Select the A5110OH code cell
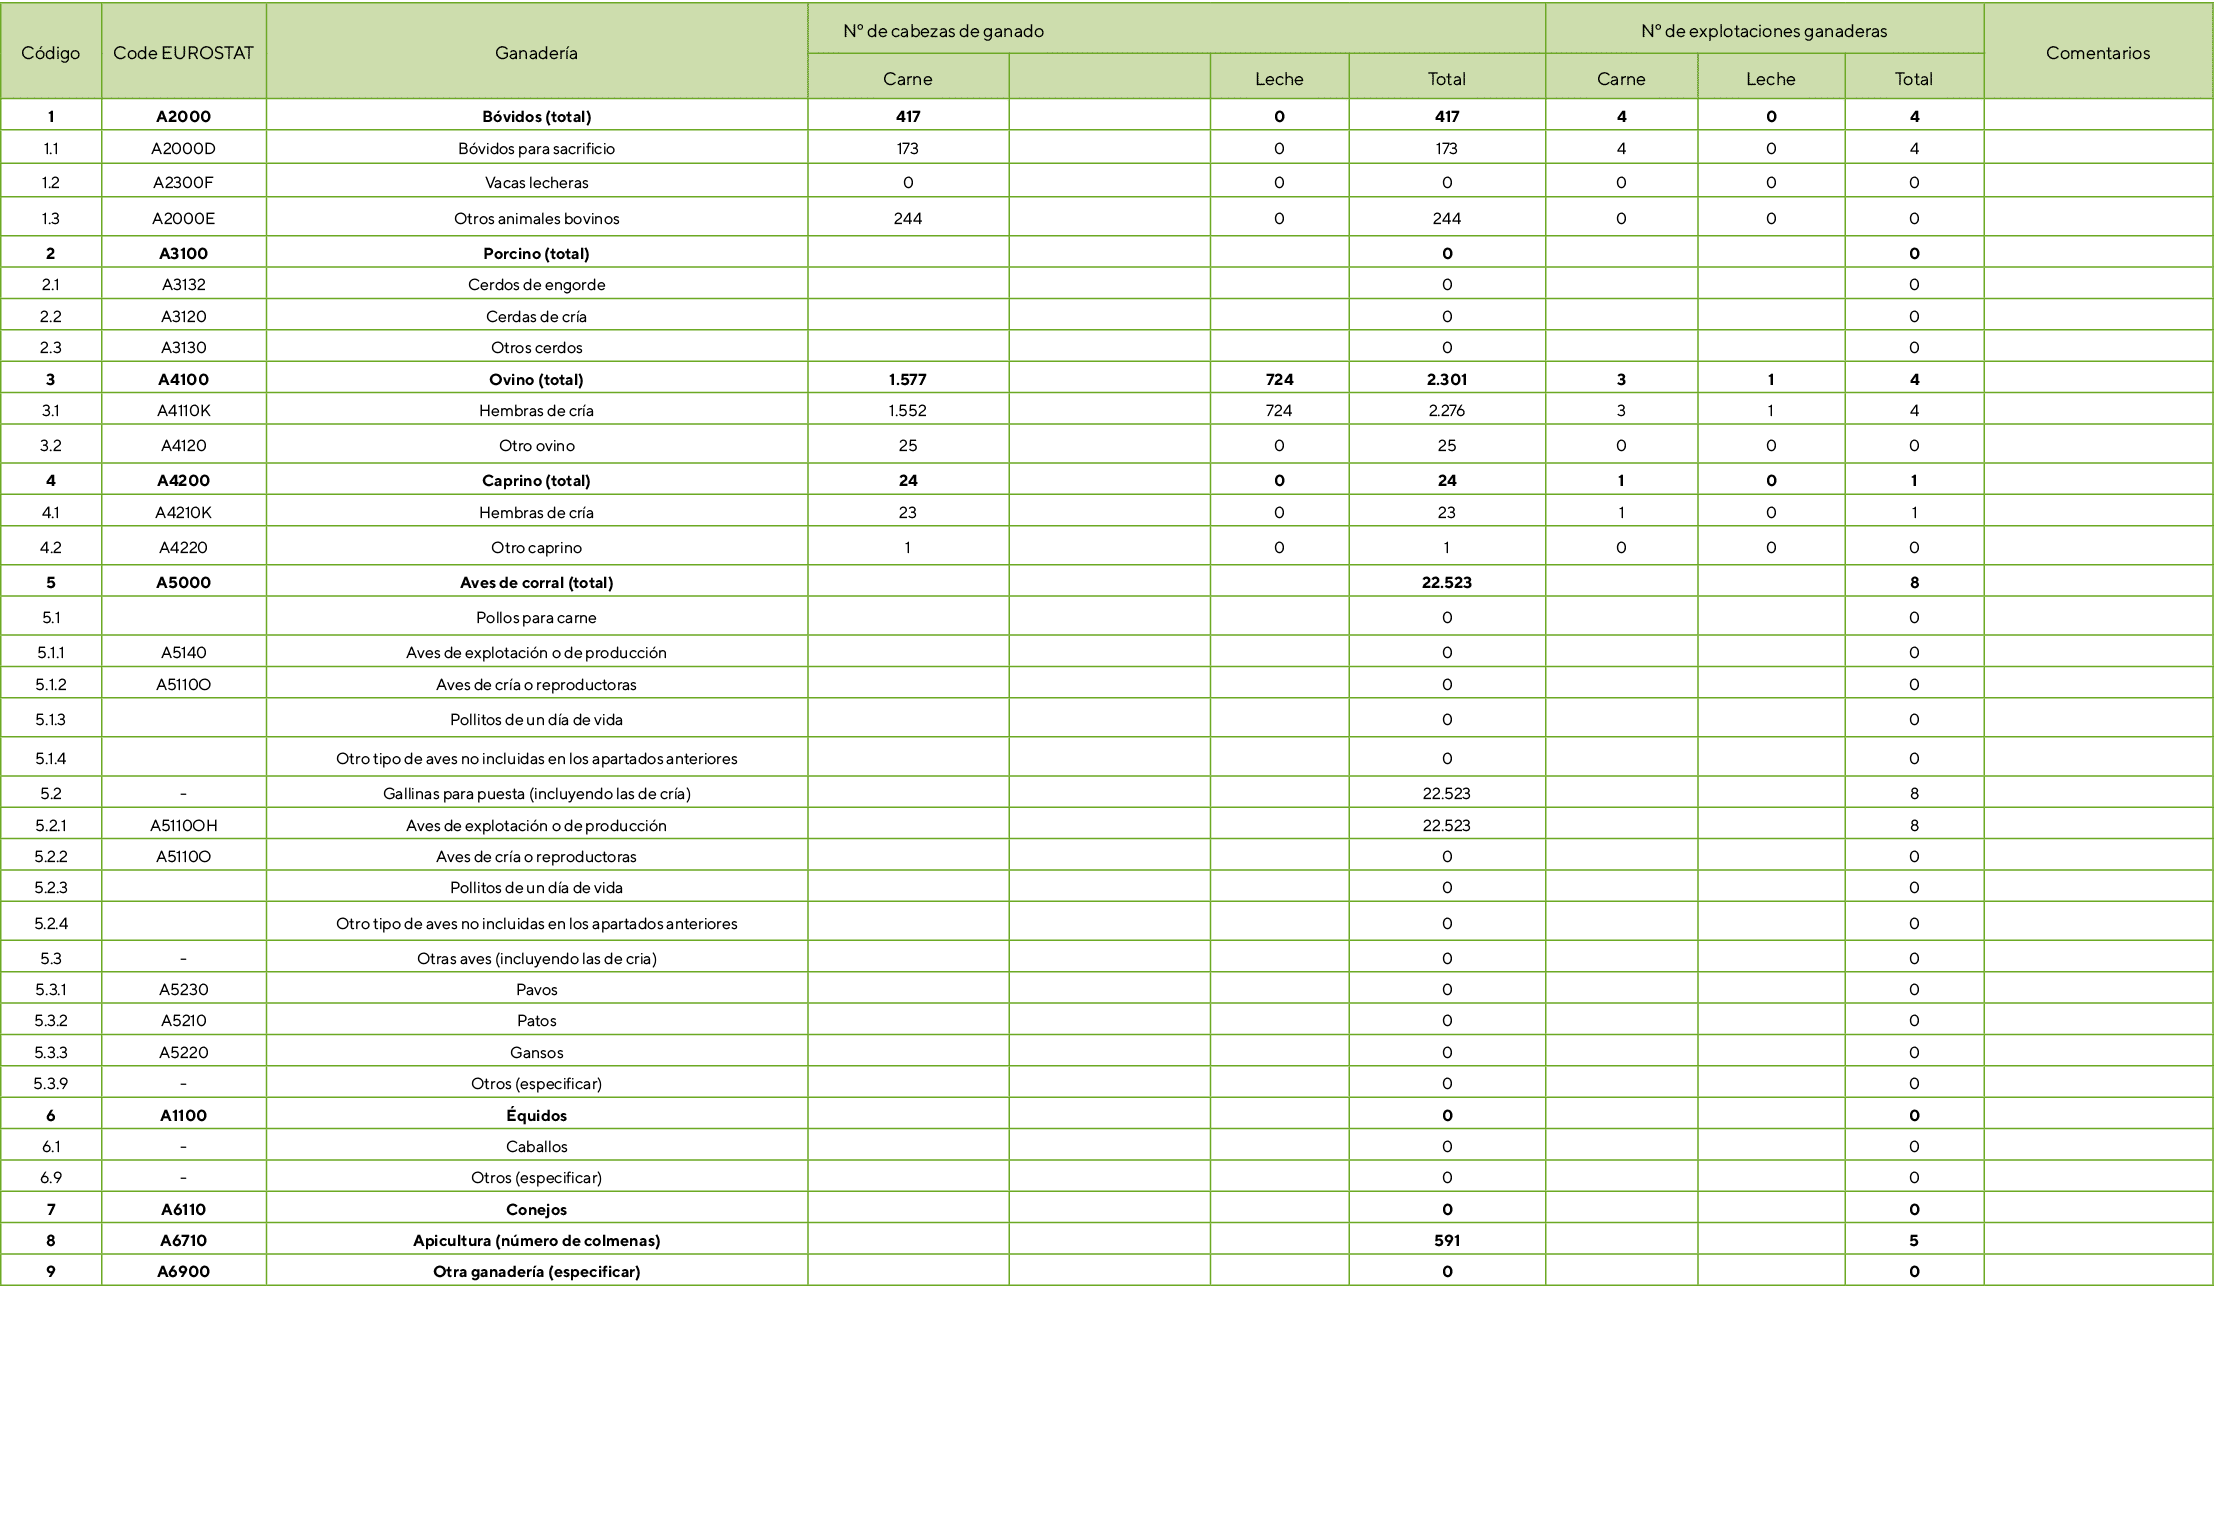 click(x=183, y=826)
